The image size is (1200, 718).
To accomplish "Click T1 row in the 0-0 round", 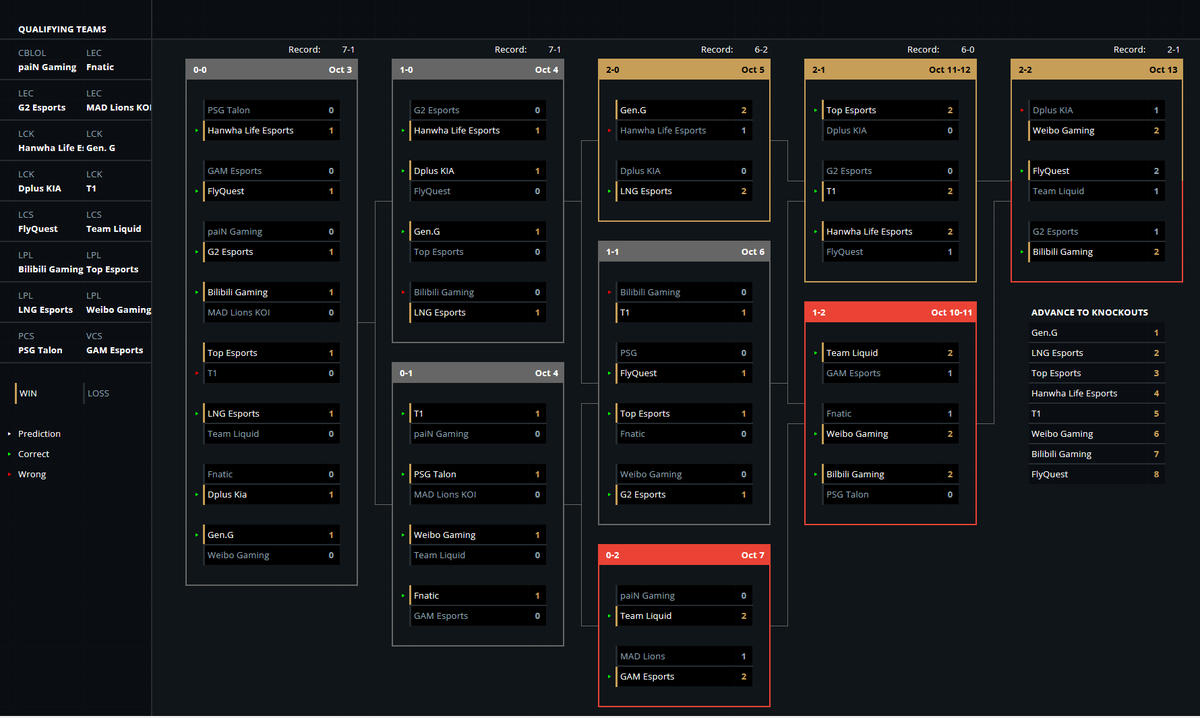I will [270, 373].
